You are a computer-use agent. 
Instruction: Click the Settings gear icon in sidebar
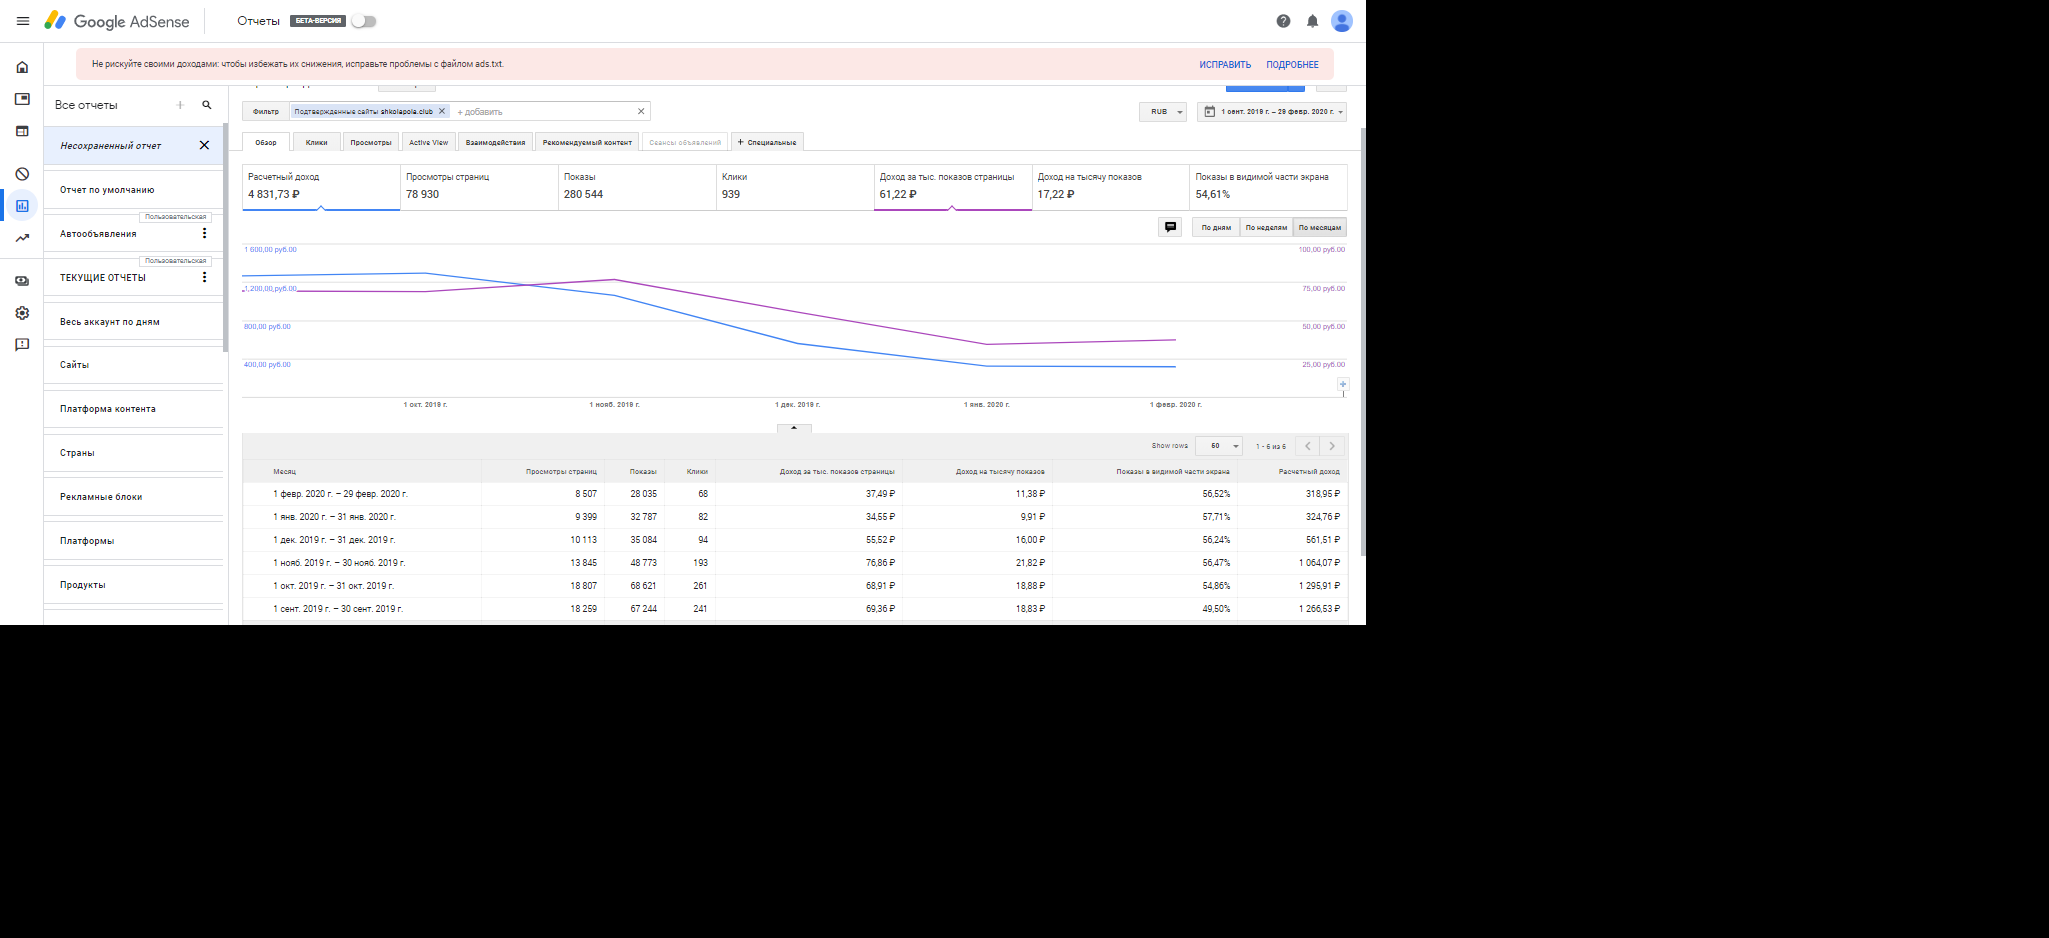pos(22,313)
